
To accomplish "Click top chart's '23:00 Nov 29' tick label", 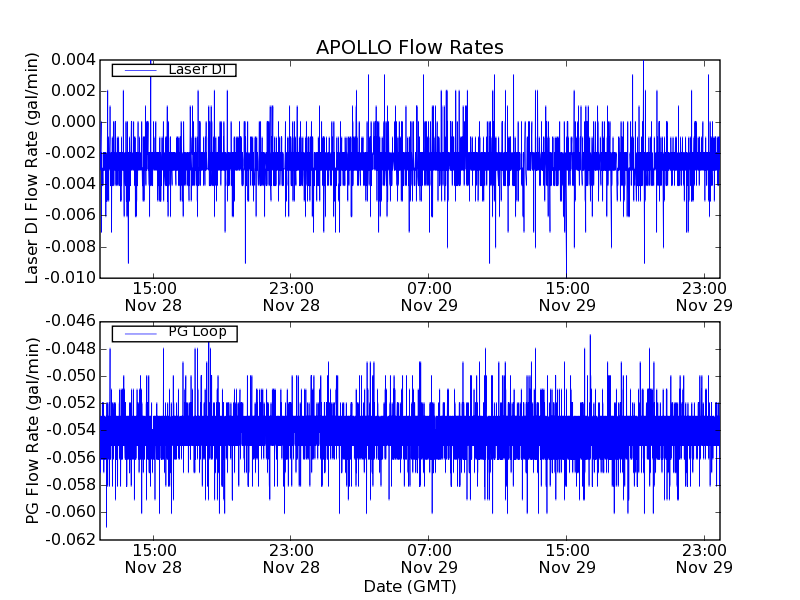I will [x=705, y=297].
